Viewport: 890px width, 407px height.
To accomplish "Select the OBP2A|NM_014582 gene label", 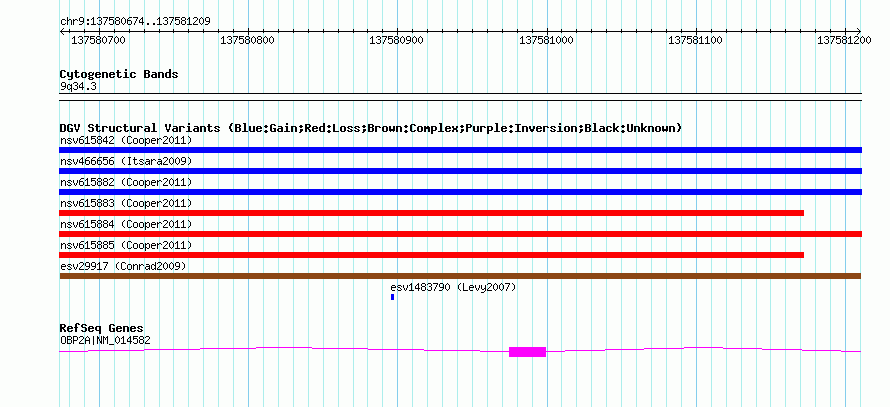I will tap(105, 341).
